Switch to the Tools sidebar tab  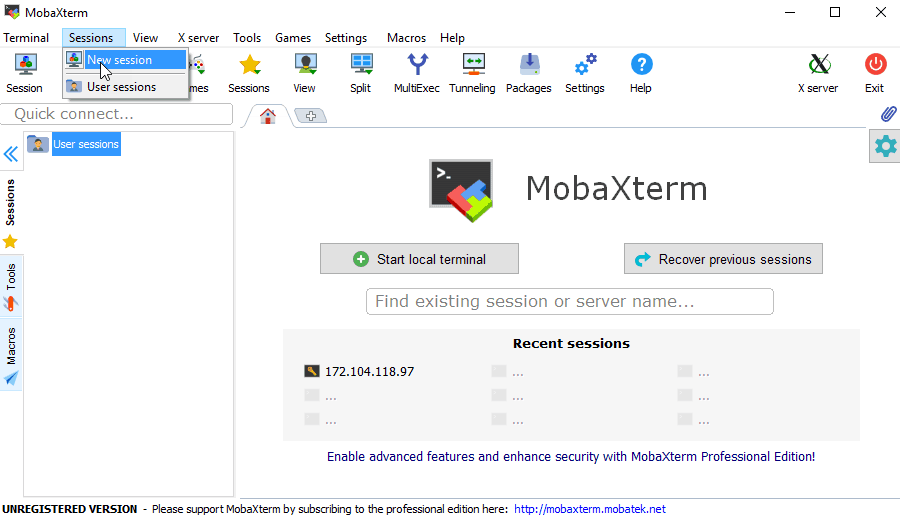[x=11, y=286]
